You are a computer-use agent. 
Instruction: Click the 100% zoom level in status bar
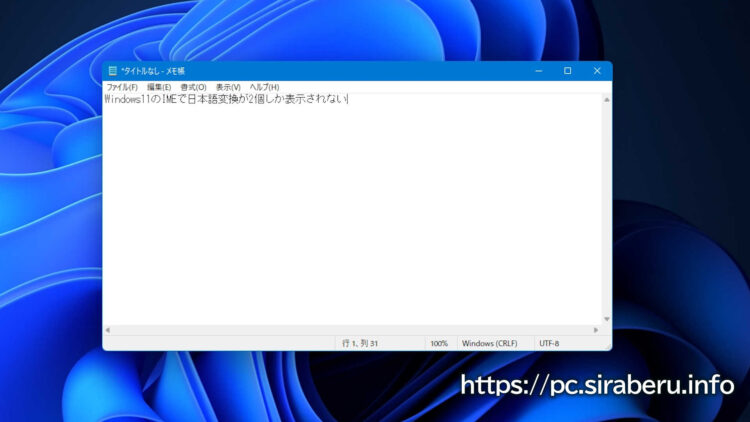pos(439,342)
